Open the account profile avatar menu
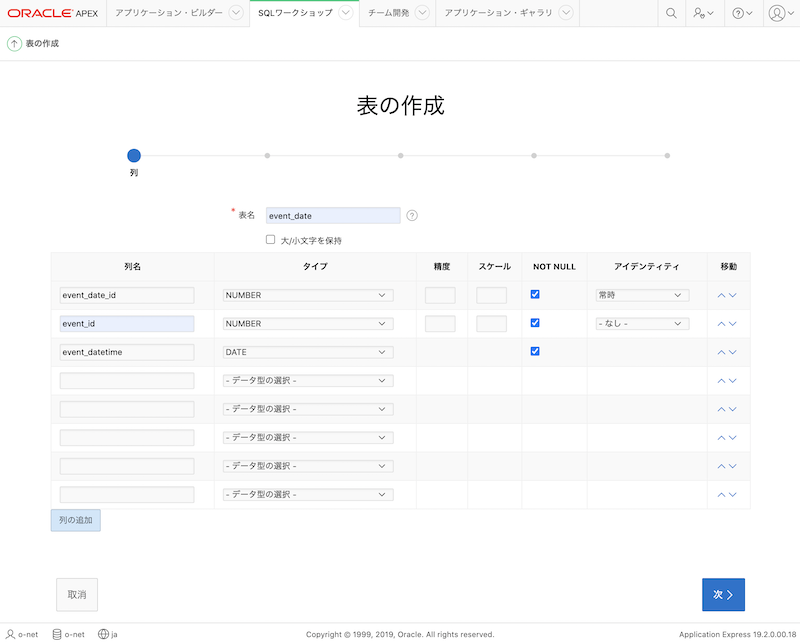 point(781,13)
